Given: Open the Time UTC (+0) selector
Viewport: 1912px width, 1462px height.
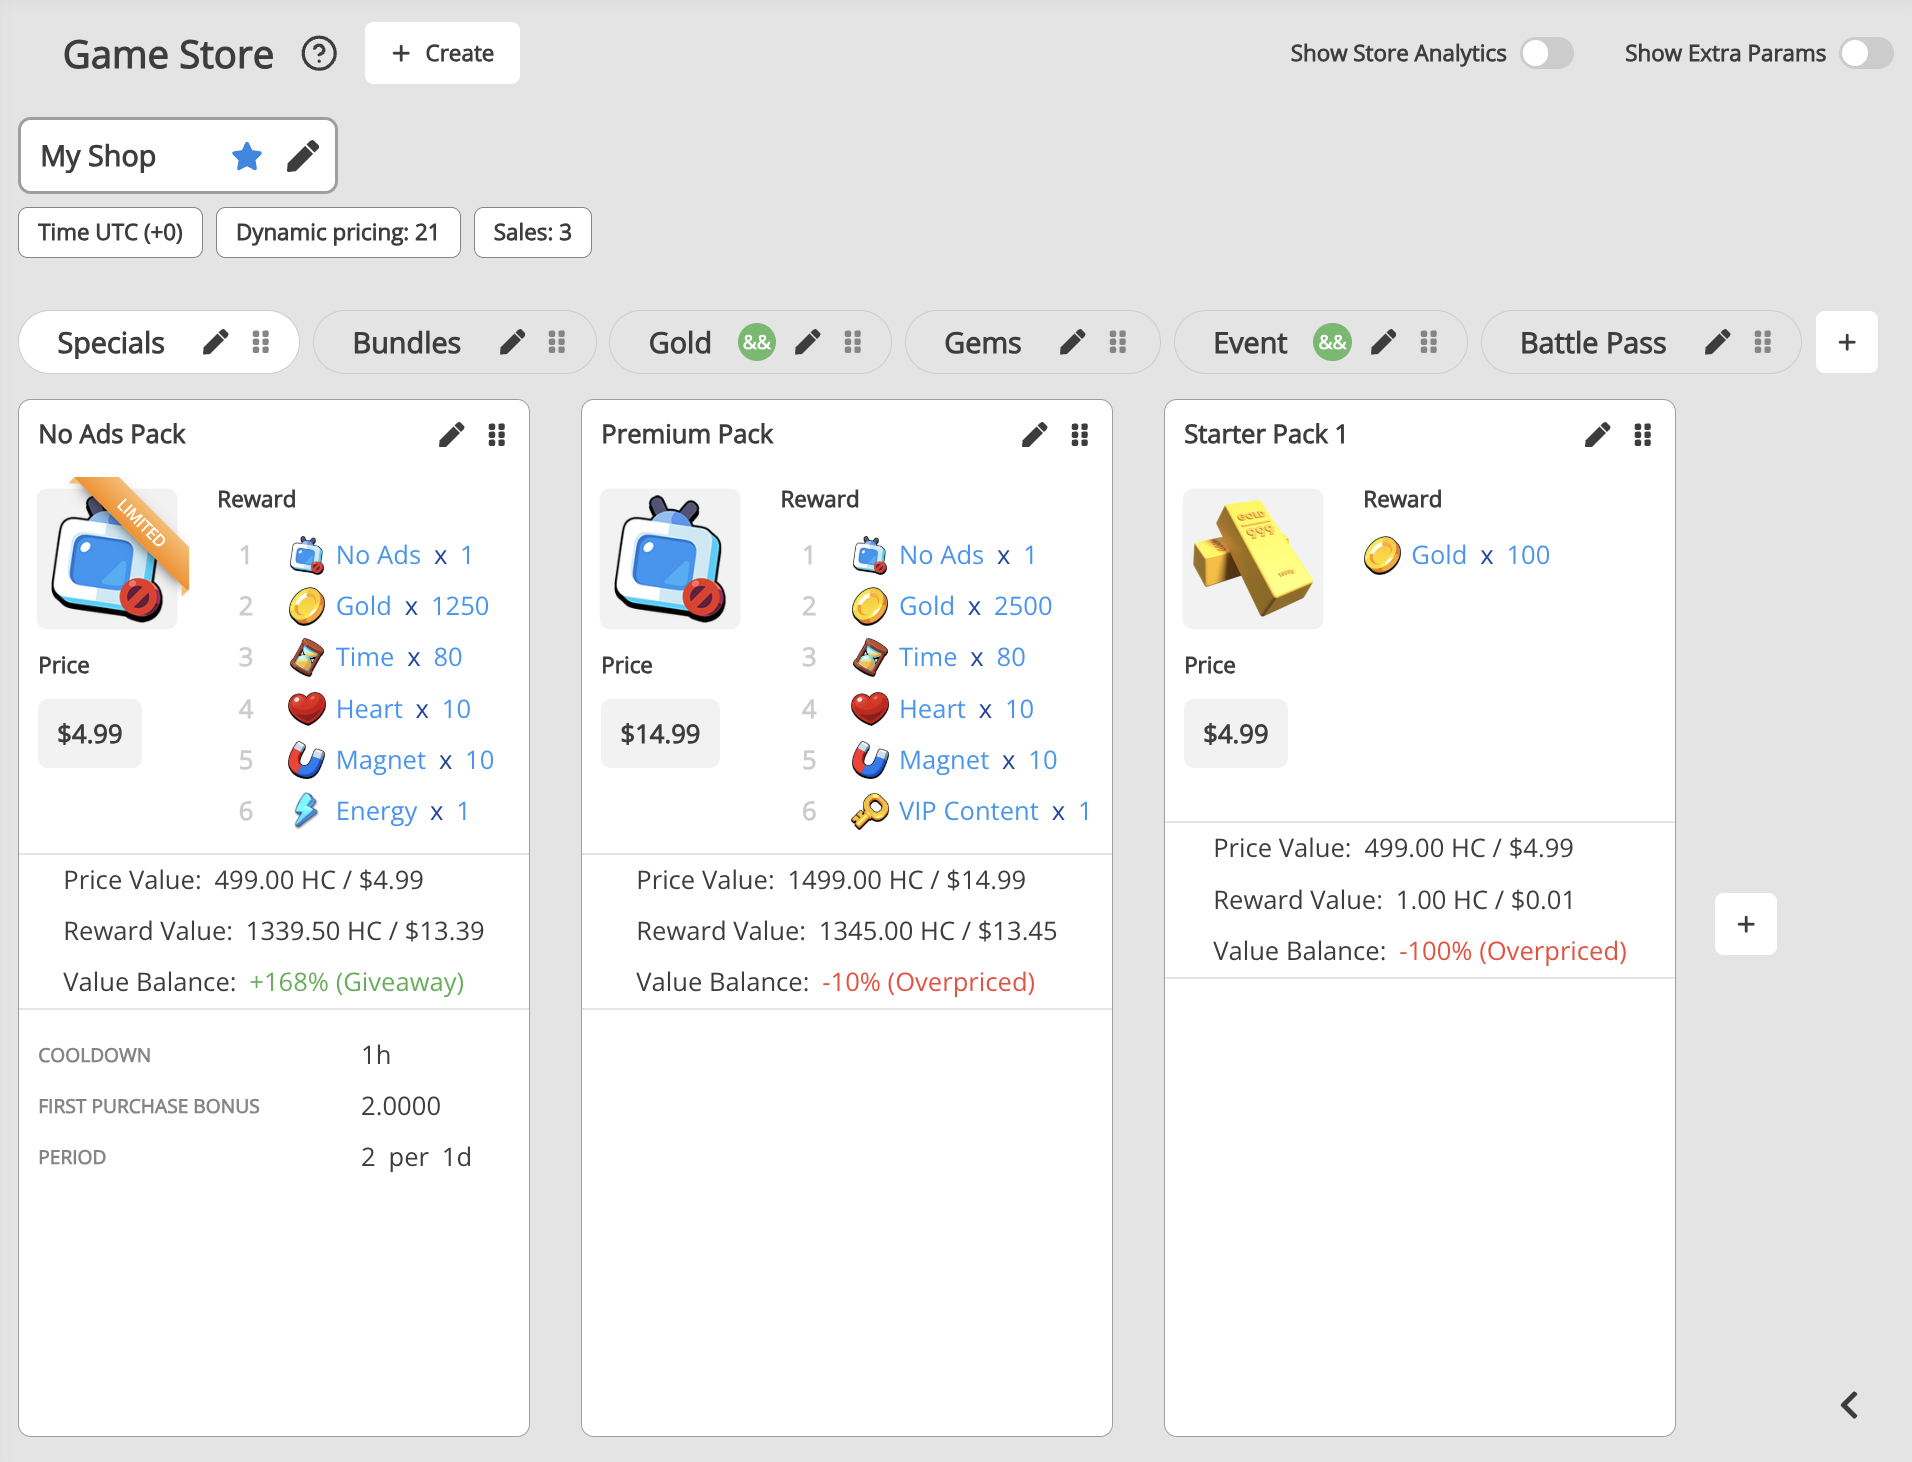Looking at the screenshot, I should coord(110,233).
